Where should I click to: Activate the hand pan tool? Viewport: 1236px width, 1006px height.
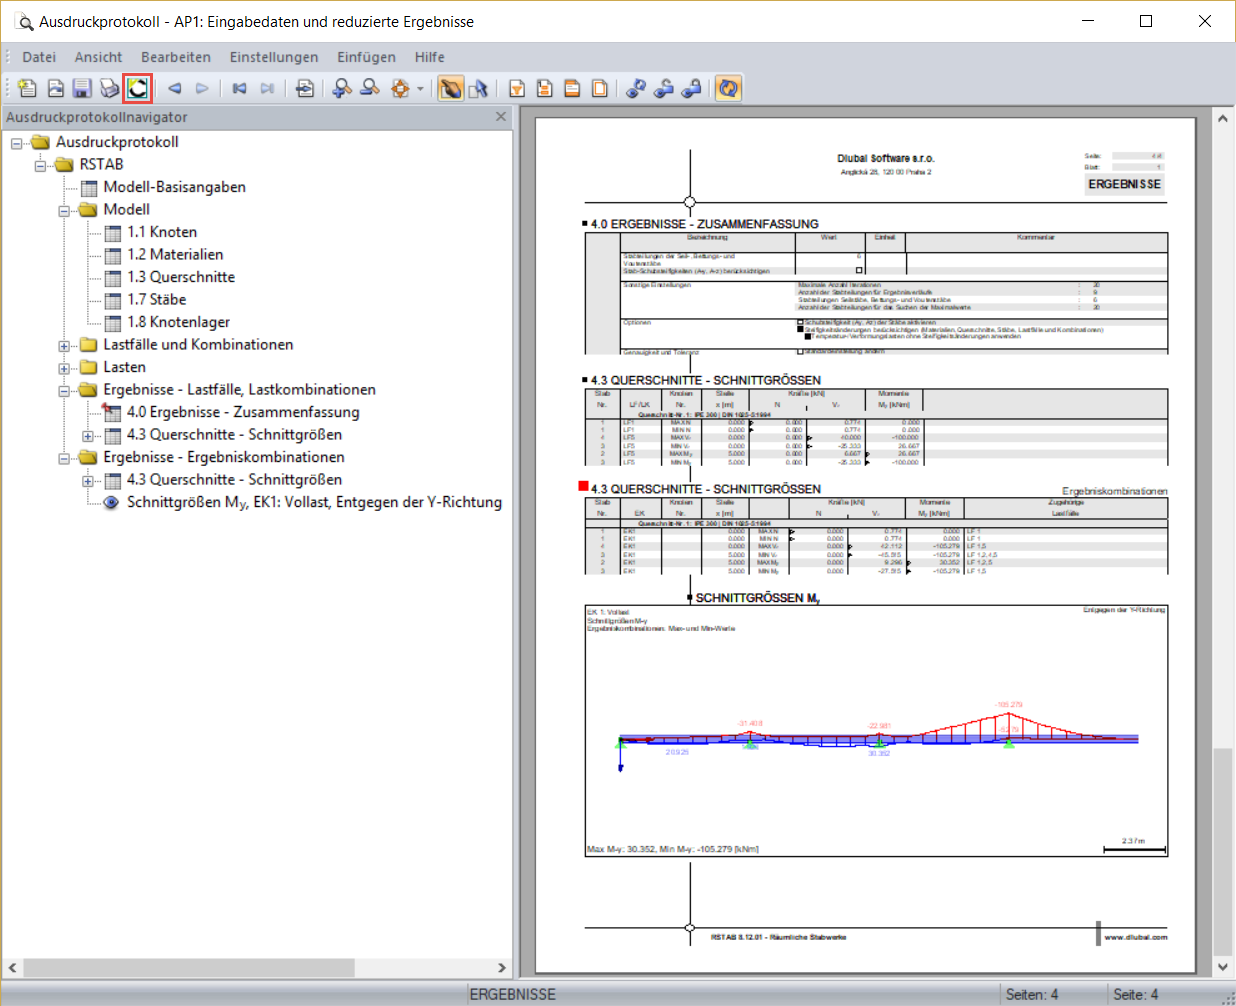pyautogui.click(x=451, y=88)
